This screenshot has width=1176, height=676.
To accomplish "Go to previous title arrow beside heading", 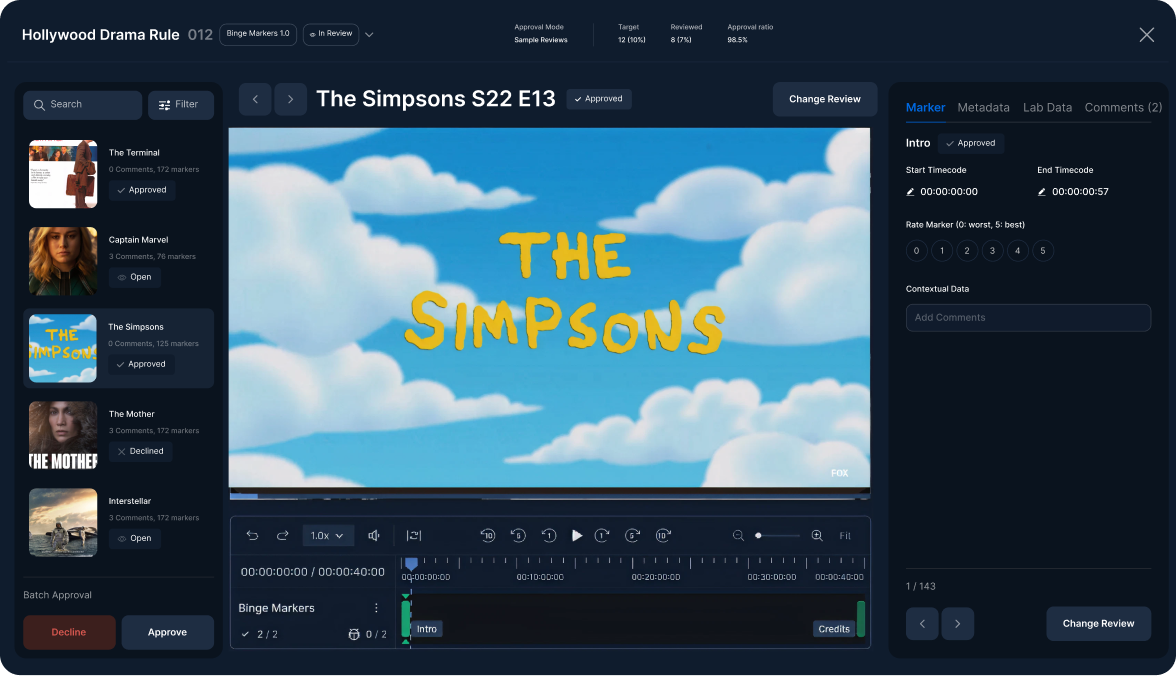I will [x=255, y=99].
